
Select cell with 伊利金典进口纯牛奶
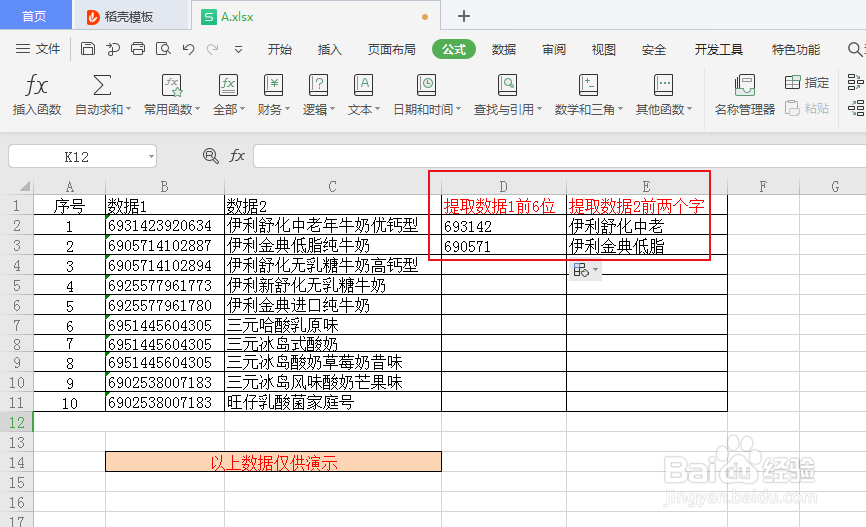[x=333, y=305]
